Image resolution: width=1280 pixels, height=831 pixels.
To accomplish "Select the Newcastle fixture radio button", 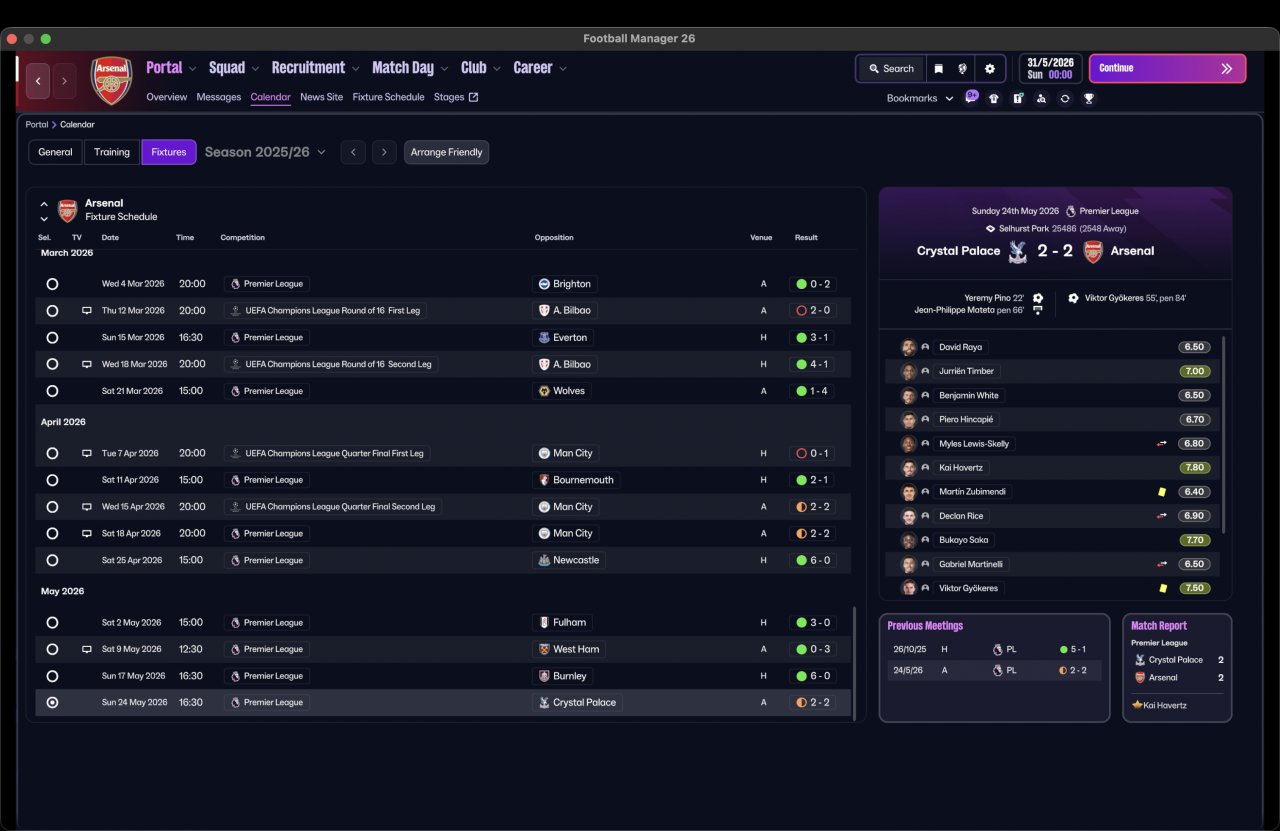I will coord(52,560).
